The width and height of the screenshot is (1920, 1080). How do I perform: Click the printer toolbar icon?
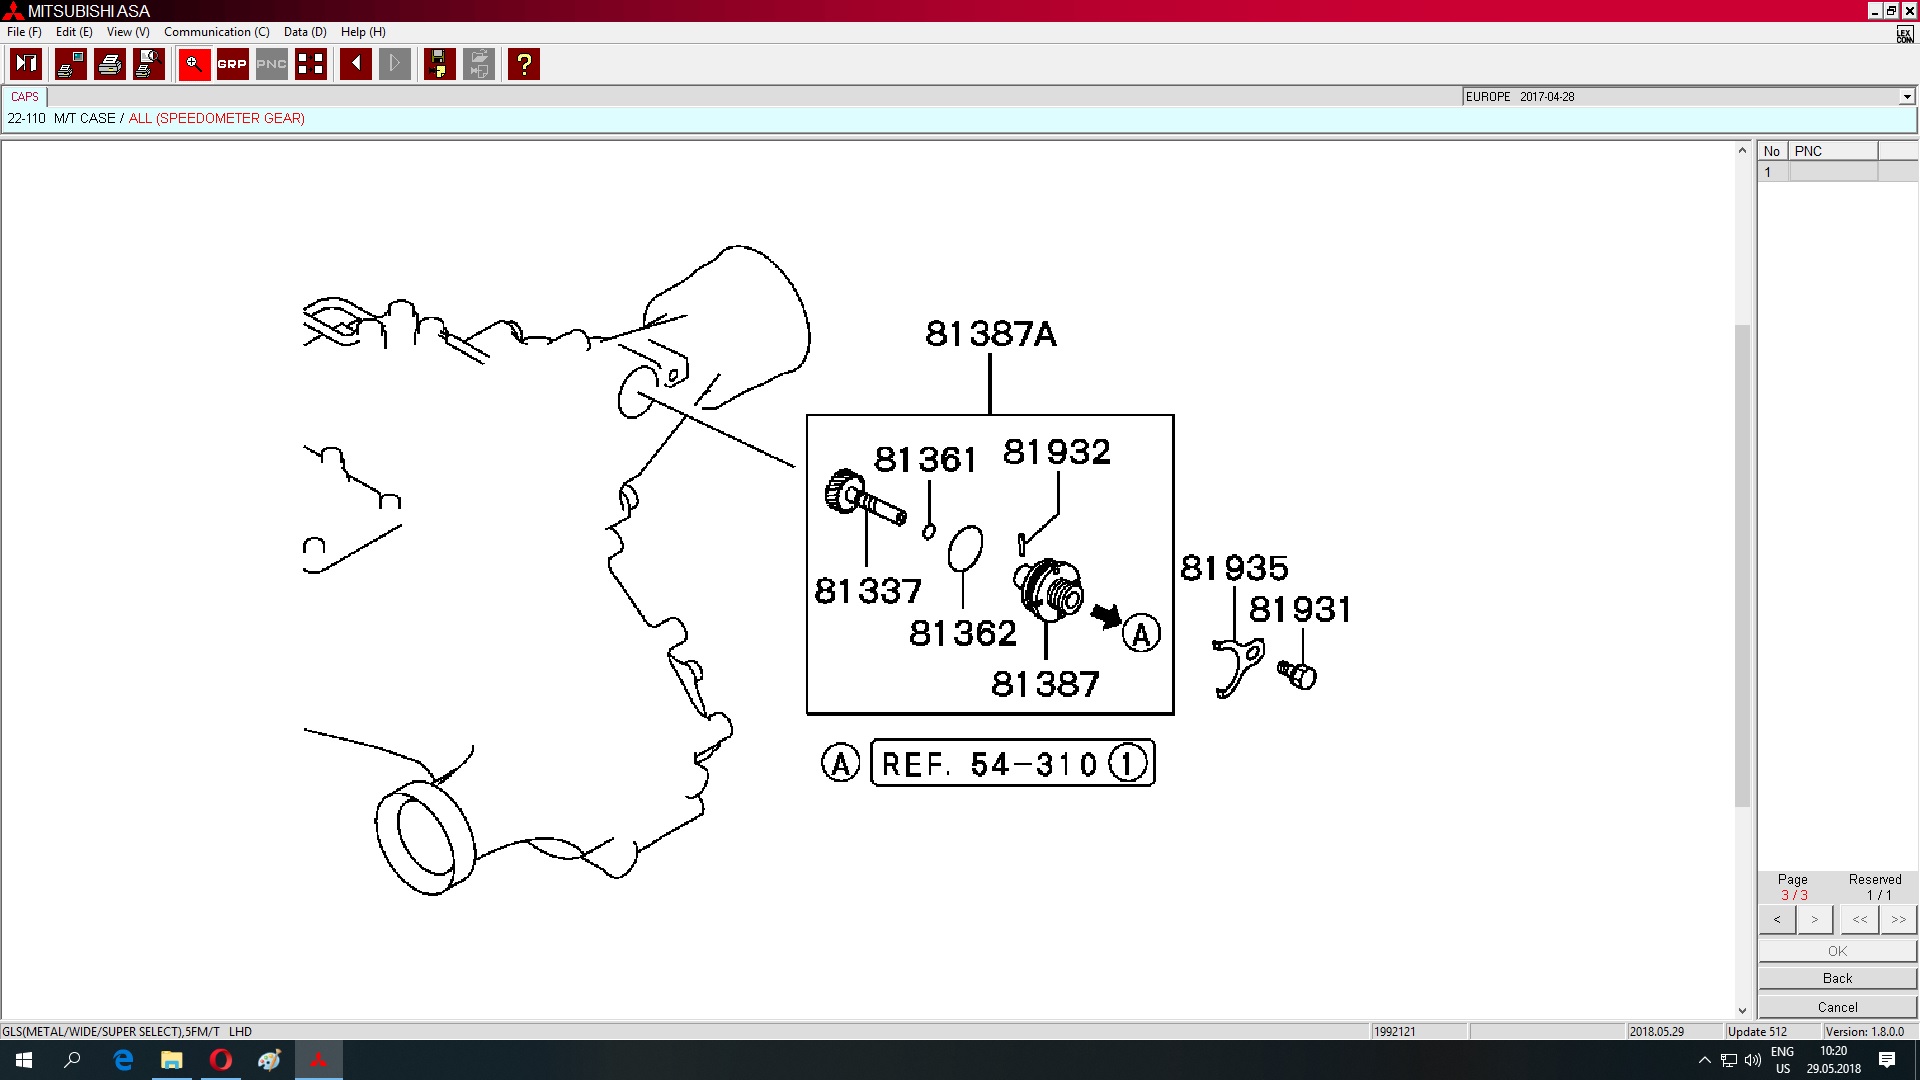(x=110, y=64)
